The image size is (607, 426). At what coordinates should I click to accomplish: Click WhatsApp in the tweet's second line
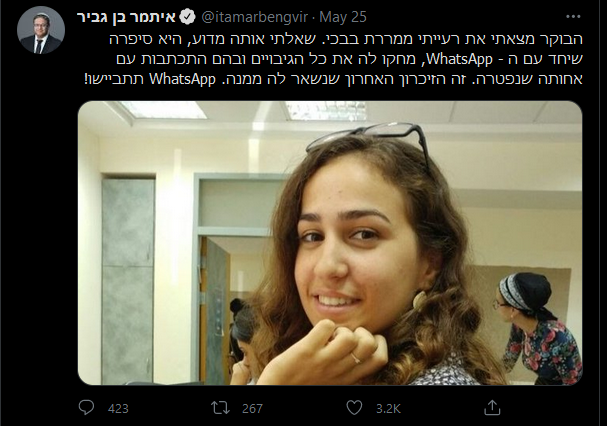(460, 59)
